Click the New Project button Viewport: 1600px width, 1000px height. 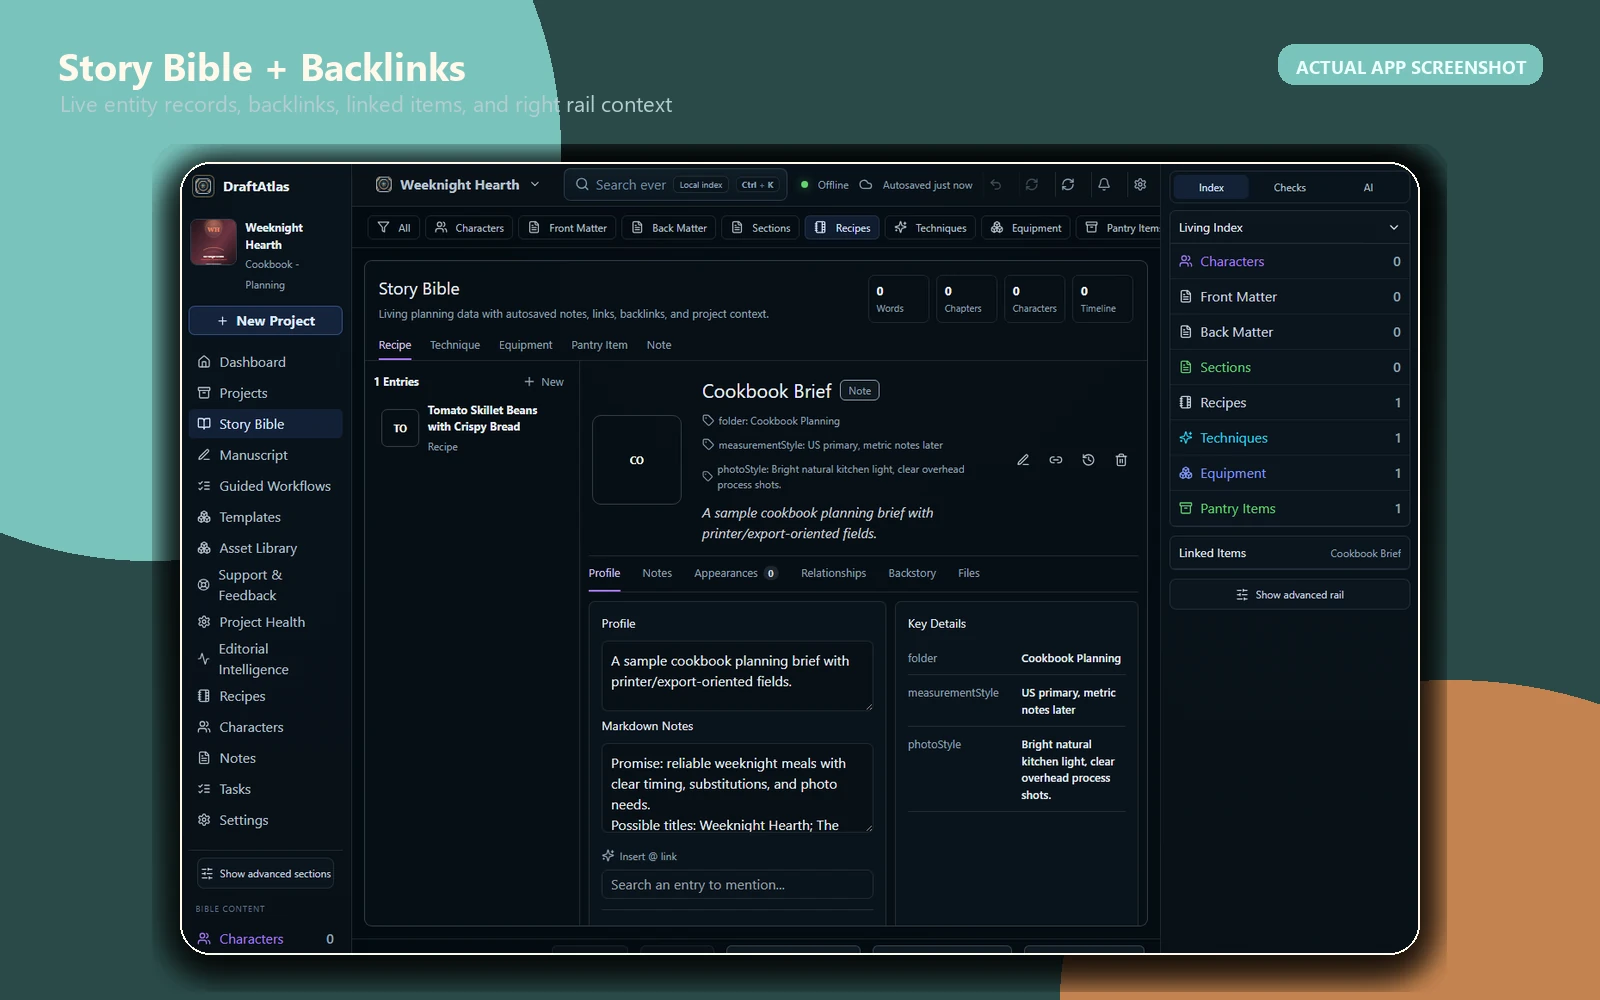click(x=266, y=321)
